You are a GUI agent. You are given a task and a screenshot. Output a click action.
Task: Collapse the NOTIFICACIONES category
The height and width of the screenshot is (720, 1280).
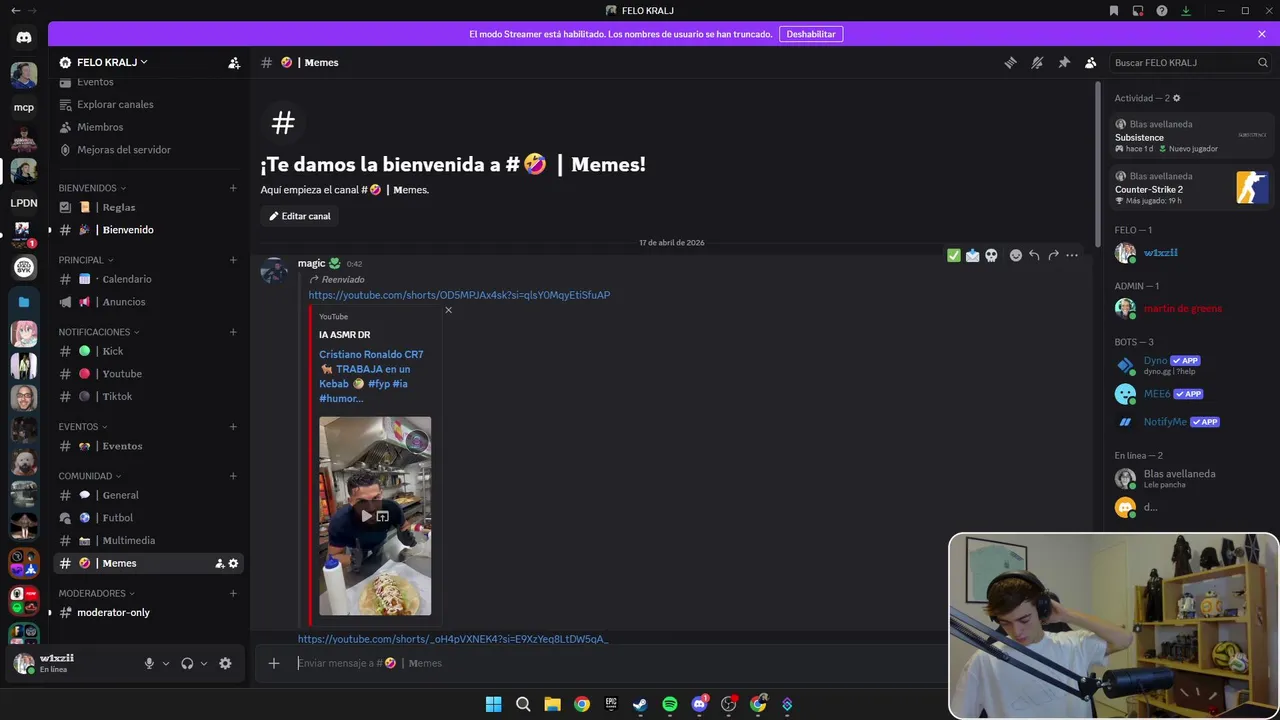coord(98,332)
